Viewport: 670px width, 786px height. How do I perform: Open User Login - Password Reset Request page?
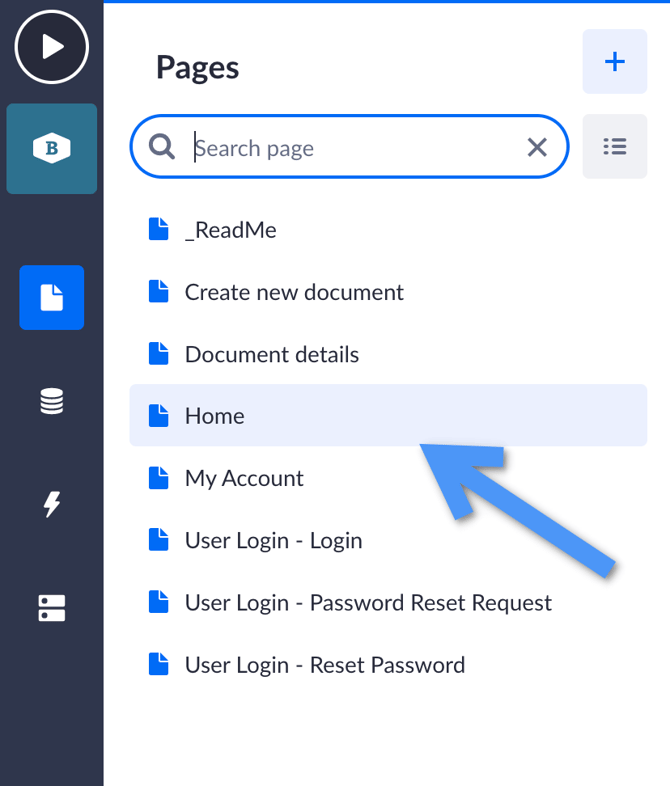368,602
